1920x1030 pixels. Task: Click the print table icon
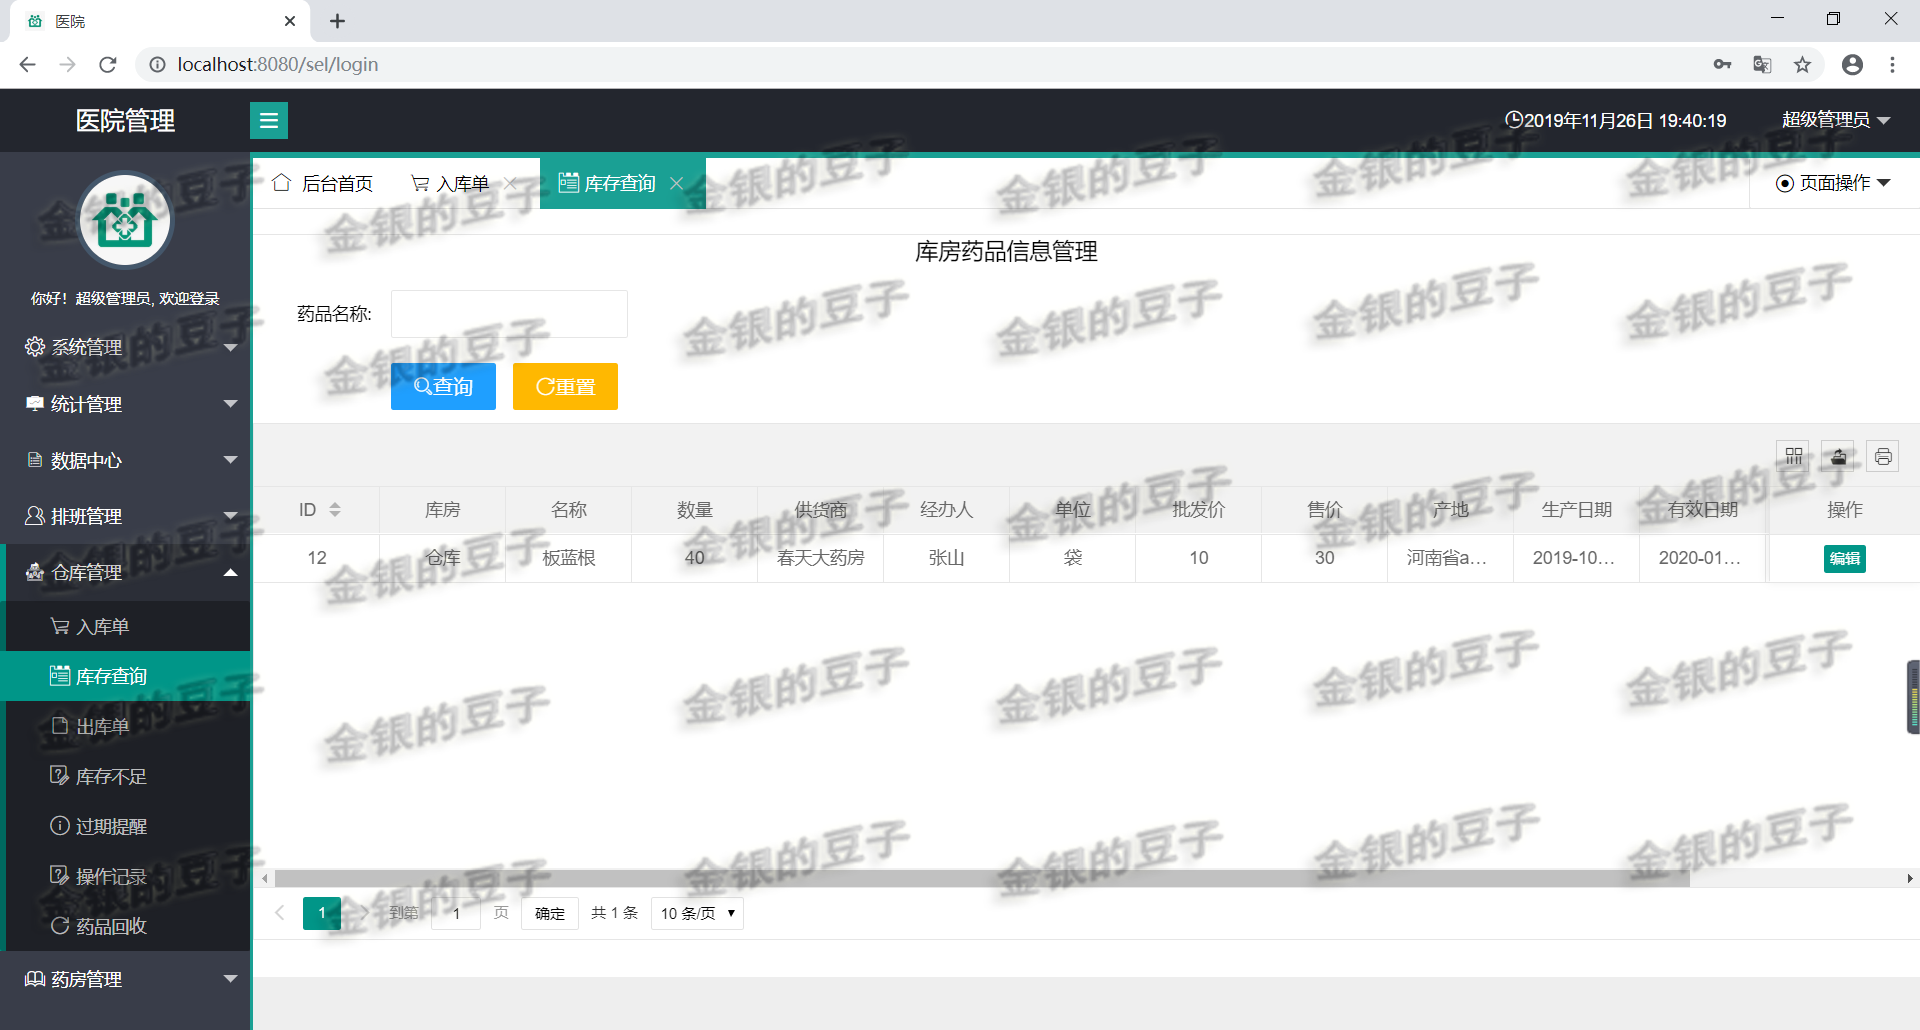point(1883,457)
